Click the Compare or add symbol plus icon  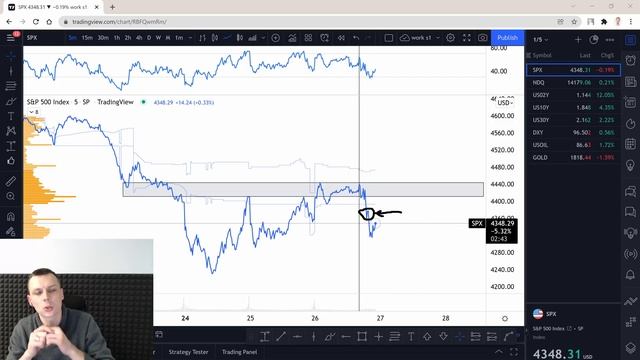(x=276, y=38)
